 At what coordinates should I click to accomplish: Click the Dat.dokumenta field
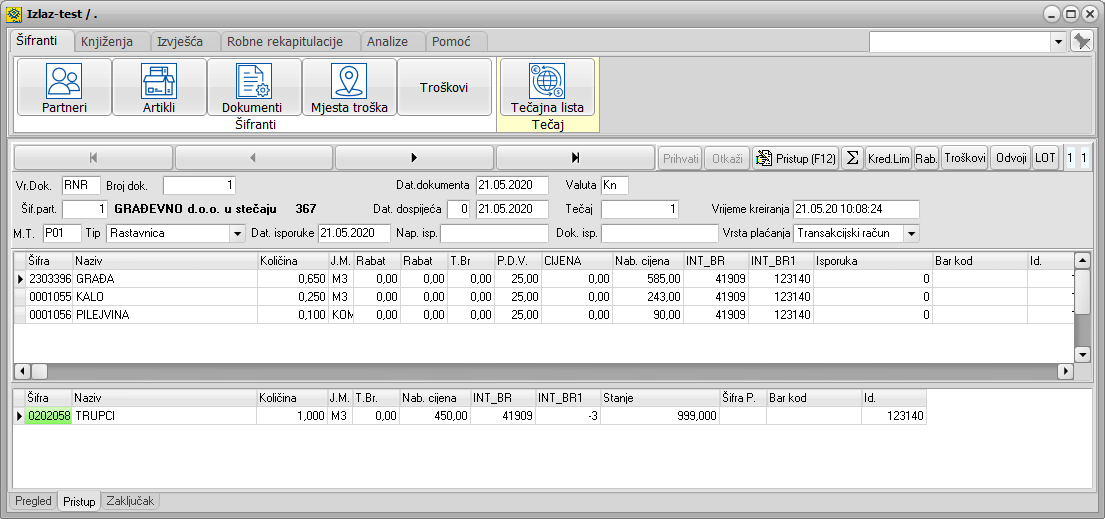pos(512,185)
